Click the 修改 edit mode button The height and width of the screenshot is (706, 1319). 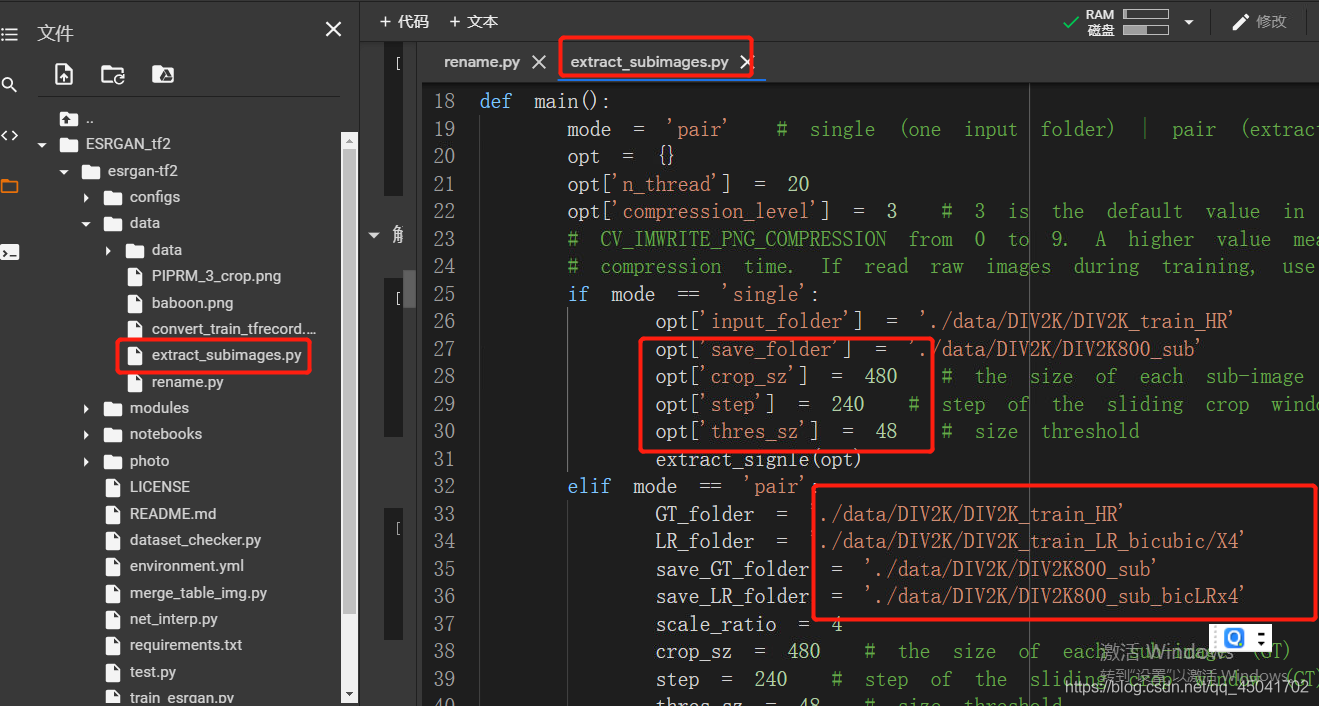[x=1259, y=22]
